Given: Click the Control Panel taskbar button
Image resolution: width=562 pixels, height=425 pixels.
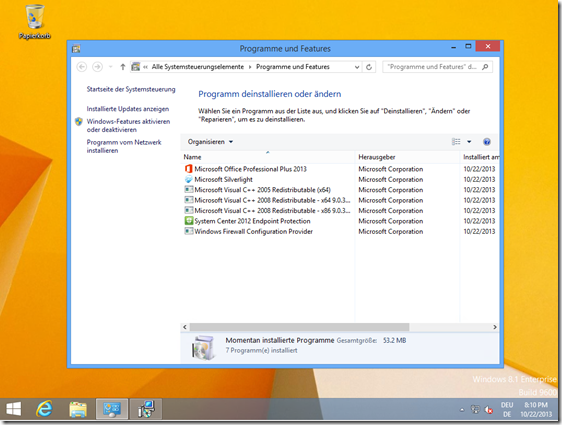Looking at the screenshot, I should click(111, 409).
